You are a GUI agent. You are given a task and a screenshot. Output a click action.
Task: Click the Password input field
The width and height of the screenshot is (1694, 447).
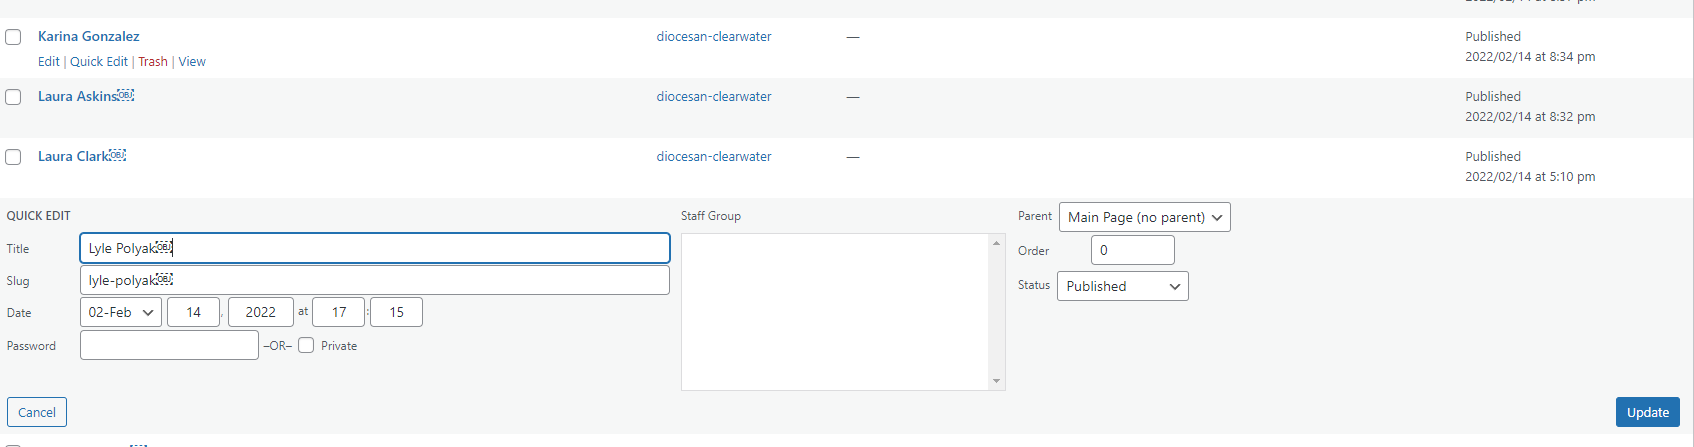pyautogui.click(x=169, y=345)
